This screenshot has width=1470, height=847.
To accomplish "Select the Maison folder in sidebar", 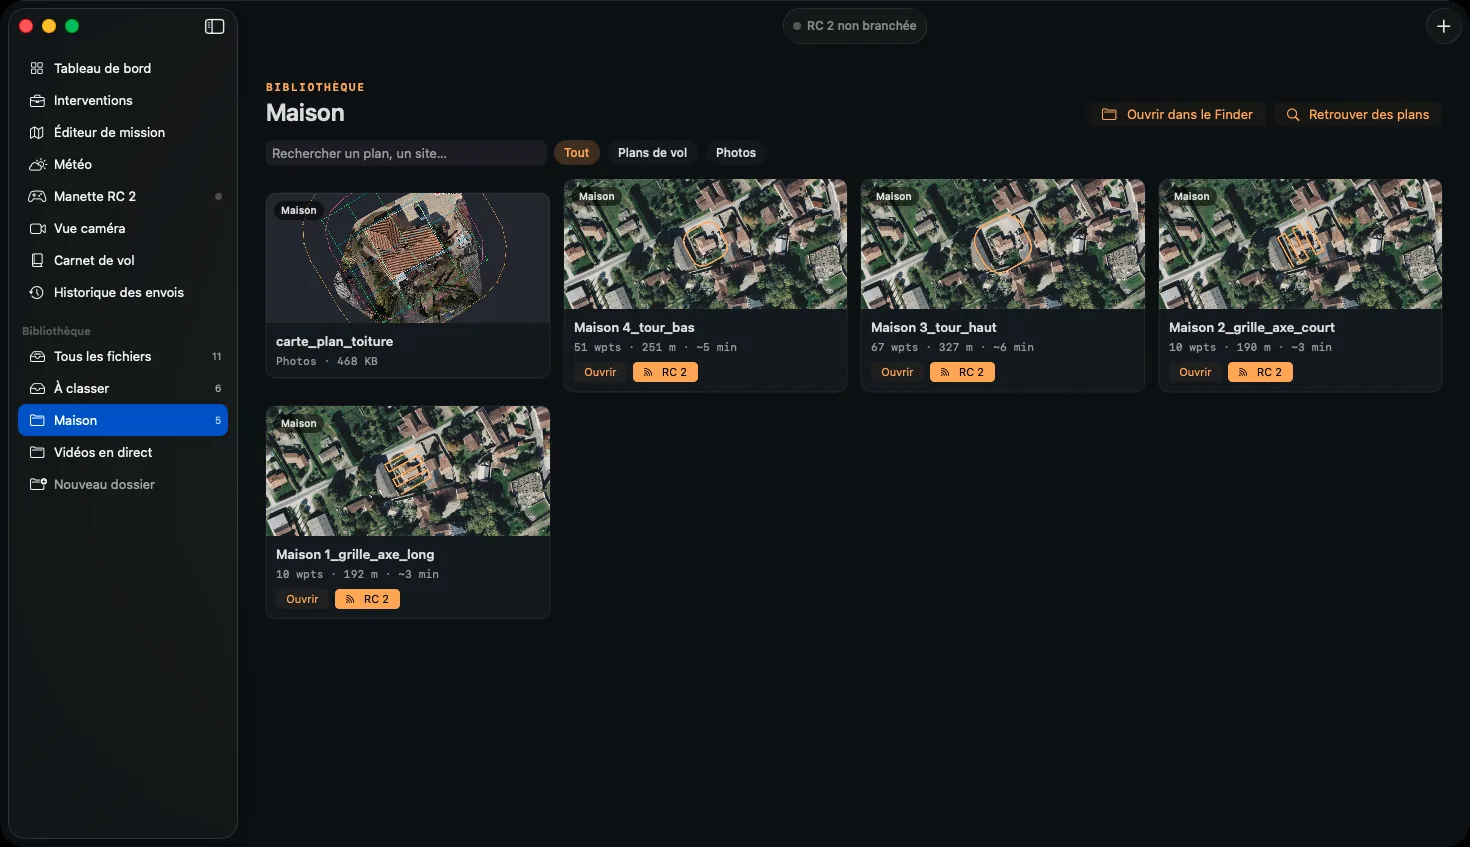I will point(123,420).
